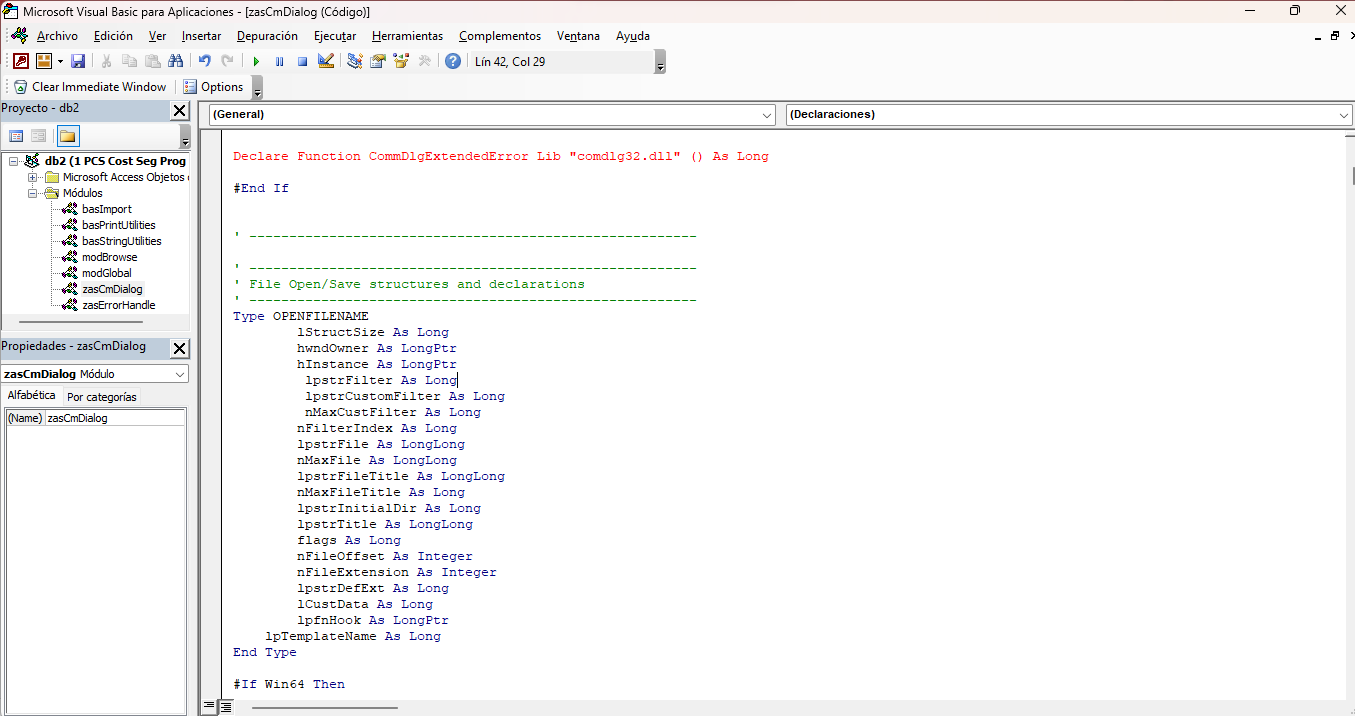Click the View Microsoft Access icon
Viewport: 1355px width, 716px height.
click(20, 61)
